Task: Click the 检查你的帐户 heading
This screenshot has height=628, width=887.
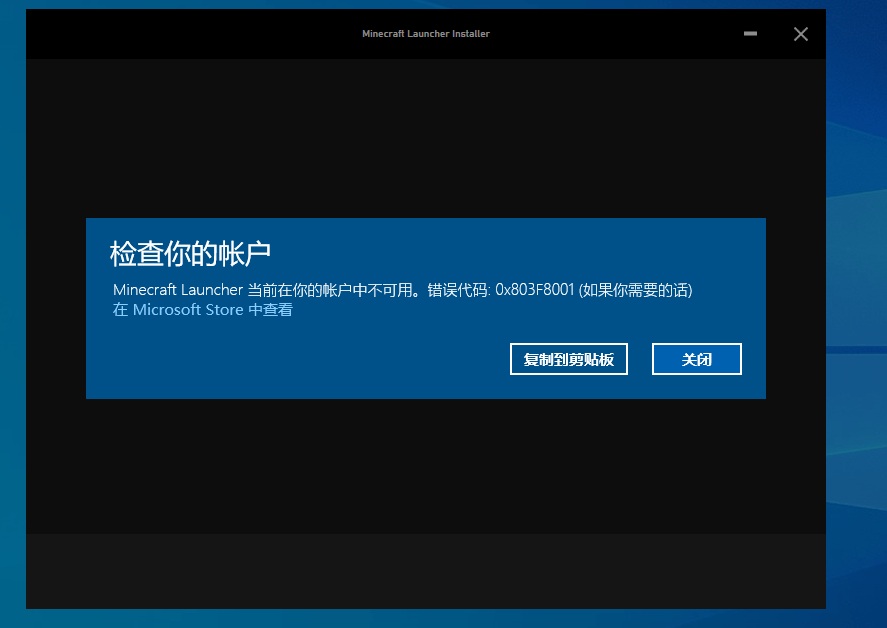Action: coord(190,253)
